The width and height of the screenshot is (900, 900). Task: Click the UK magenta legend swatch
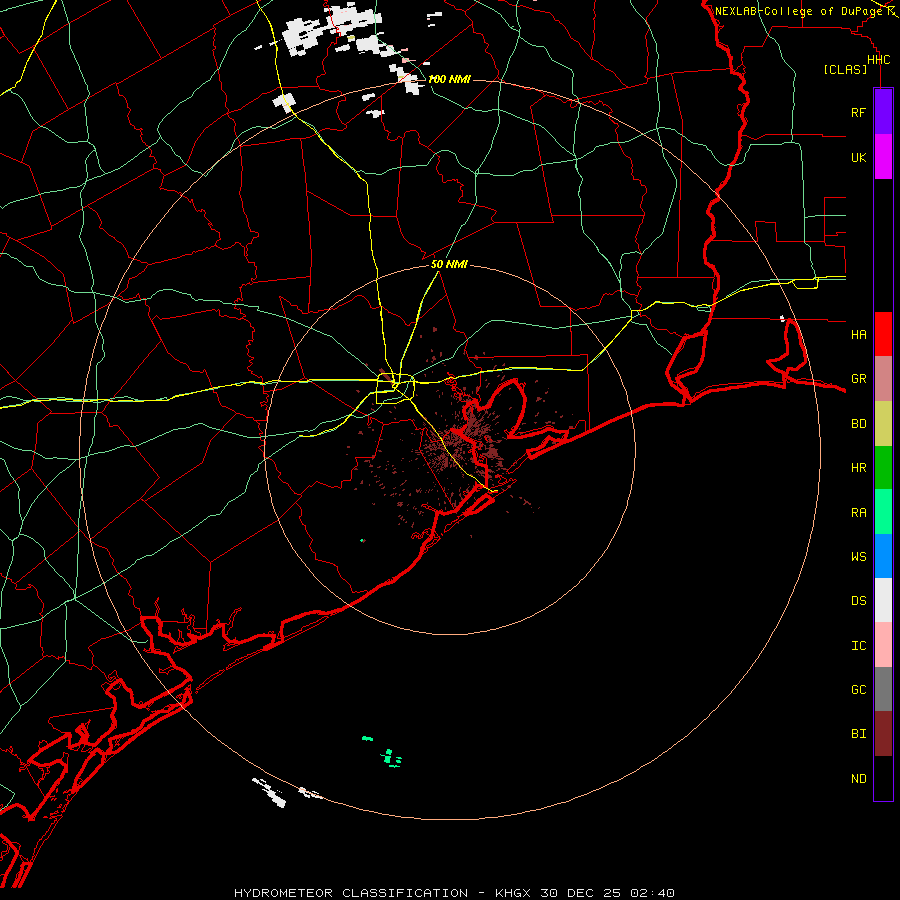point(883,157)
